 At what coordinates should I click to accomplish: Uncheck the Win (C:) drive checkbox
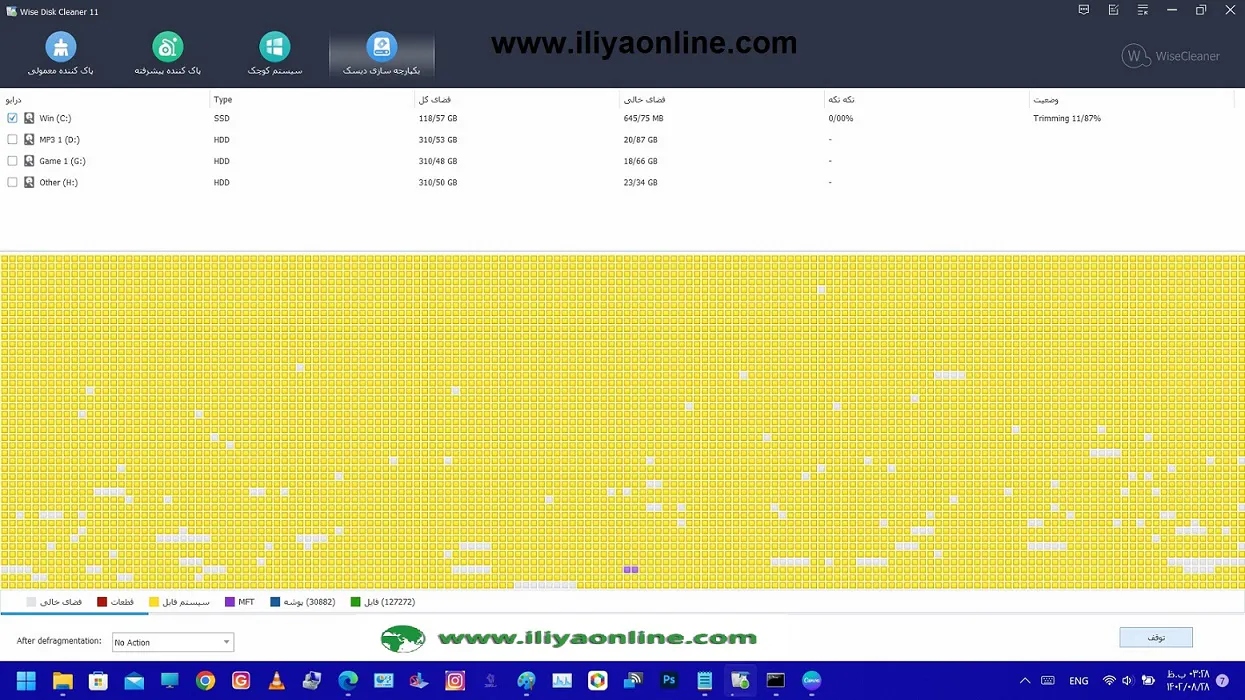[12, 118]
